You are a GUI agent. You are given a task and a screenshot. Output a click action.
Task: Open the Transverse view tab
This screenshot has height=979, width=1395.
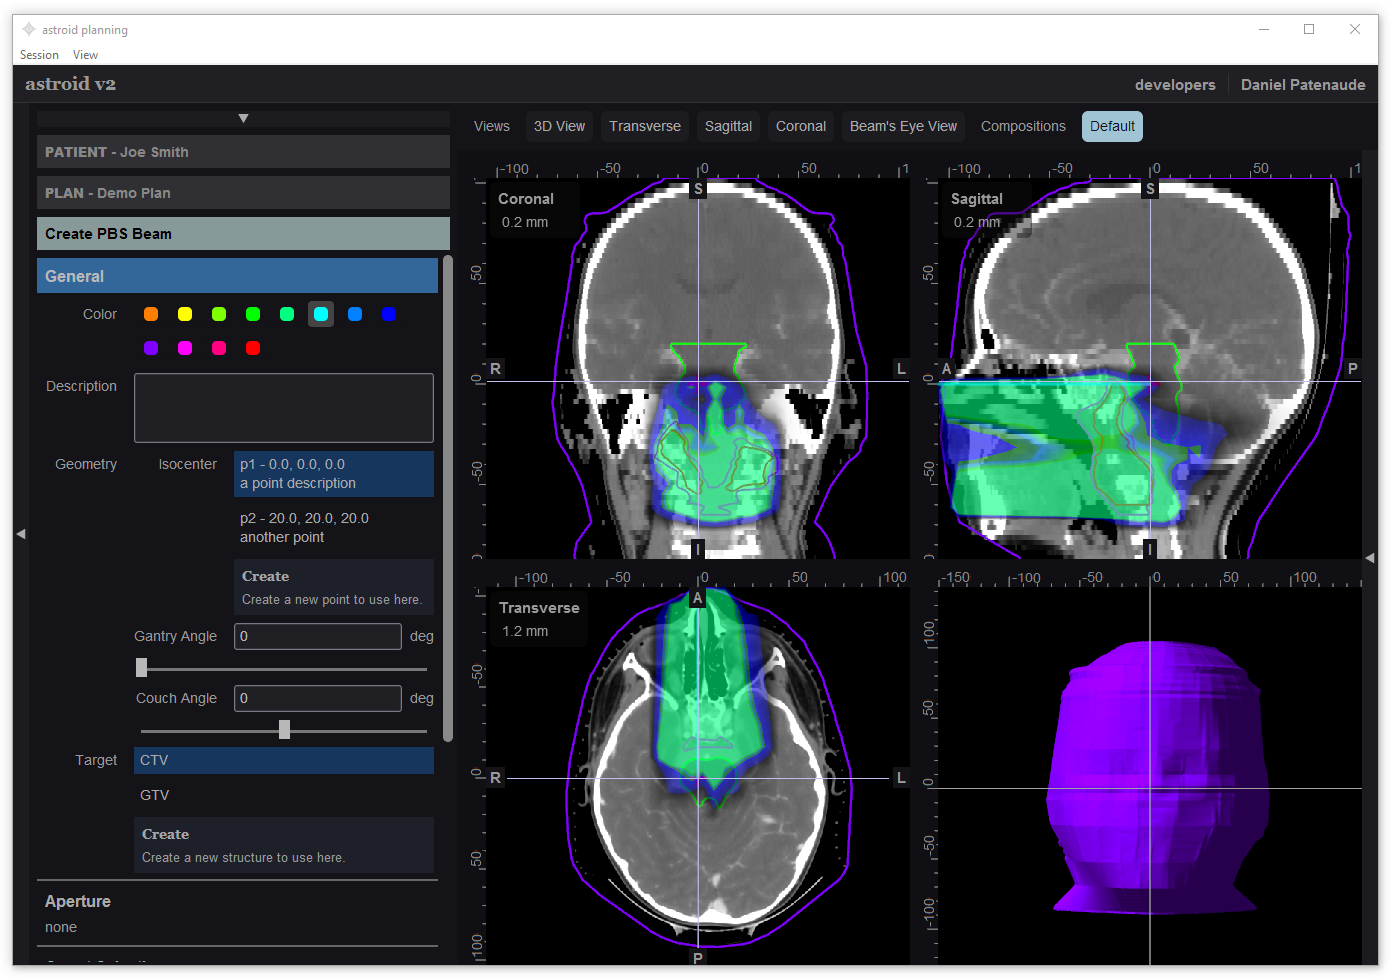coord(644,126)
